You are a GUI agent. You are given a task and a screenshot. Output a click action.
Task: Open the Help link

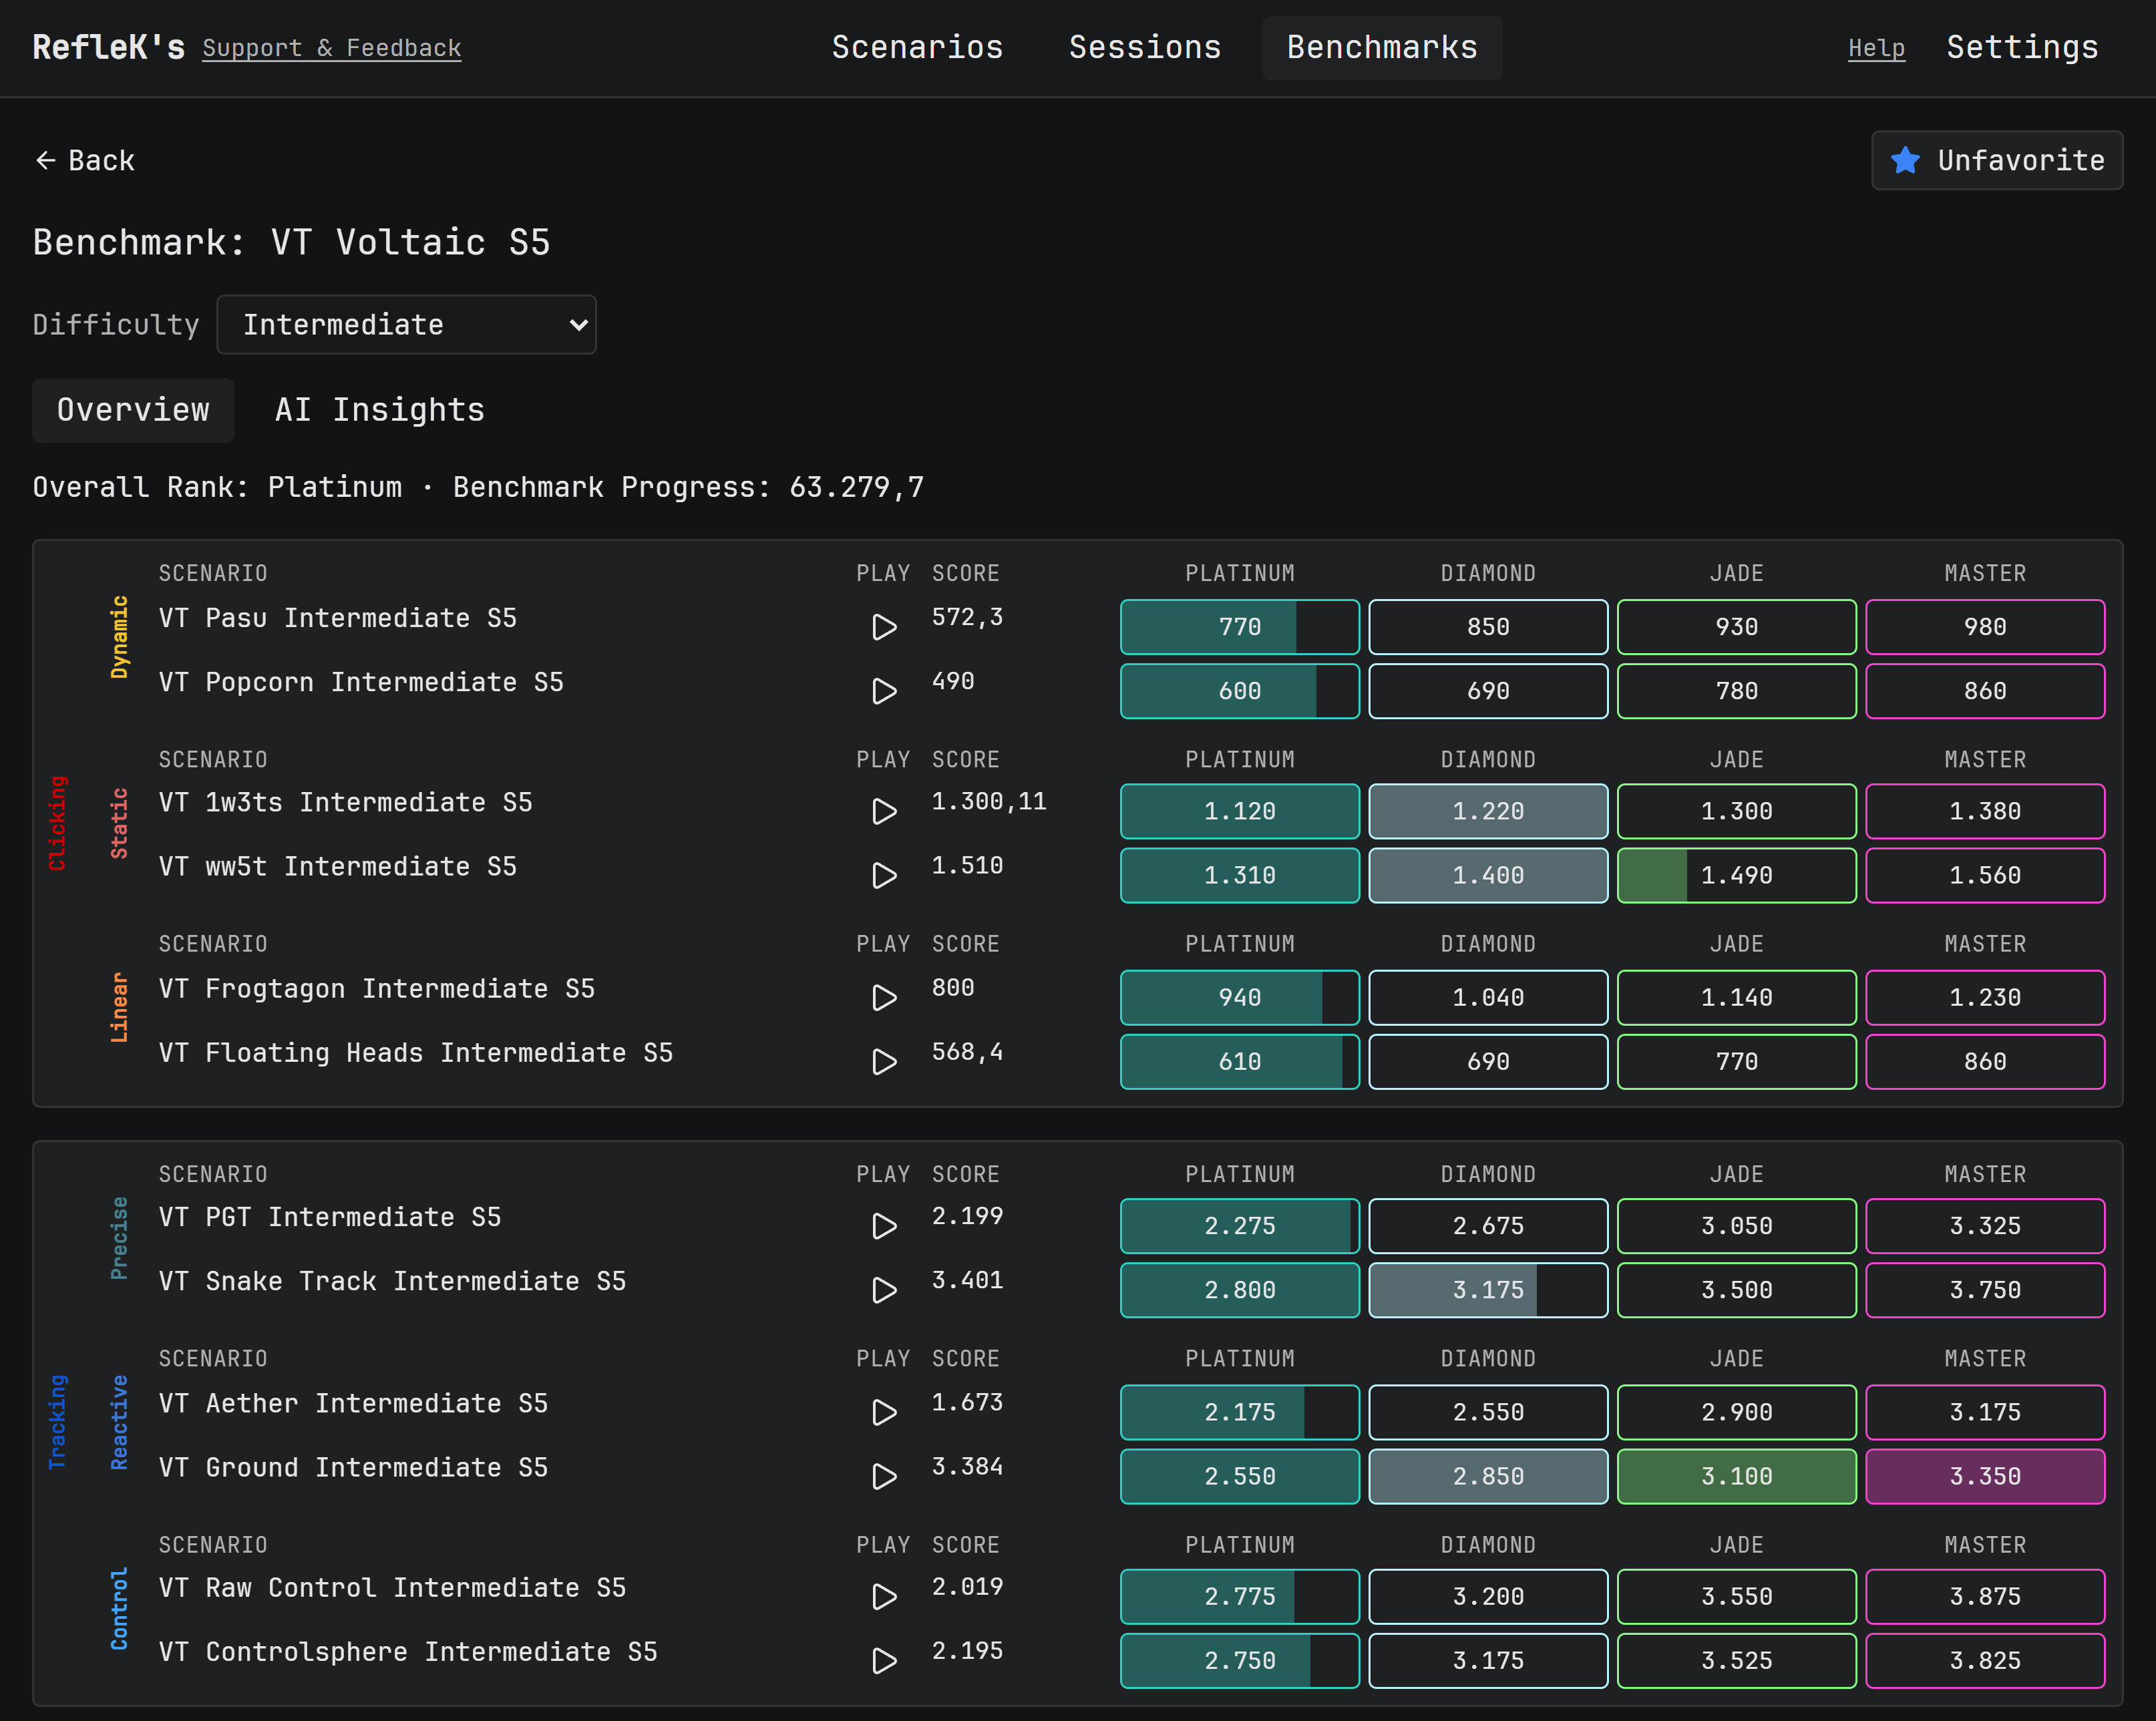1875,48
